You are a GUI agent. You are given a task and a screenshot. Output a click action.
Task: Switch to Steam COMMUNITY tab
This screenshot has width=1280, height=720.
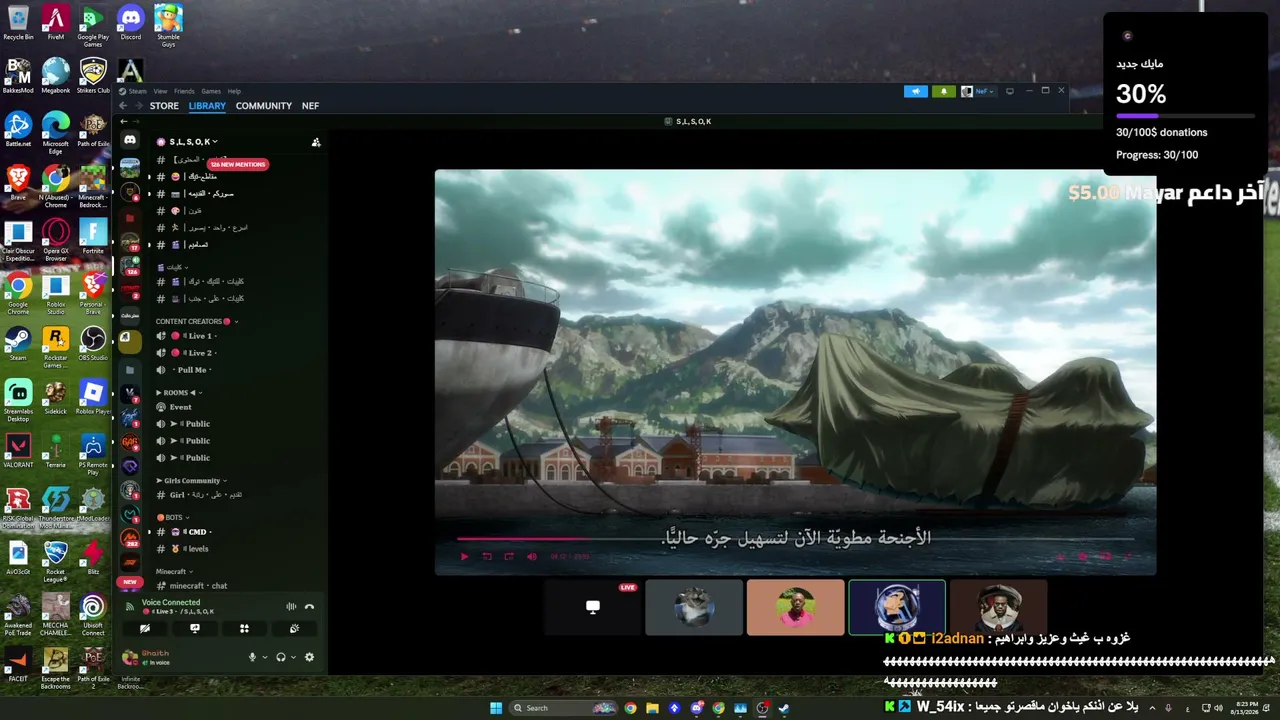click(264, 106)
